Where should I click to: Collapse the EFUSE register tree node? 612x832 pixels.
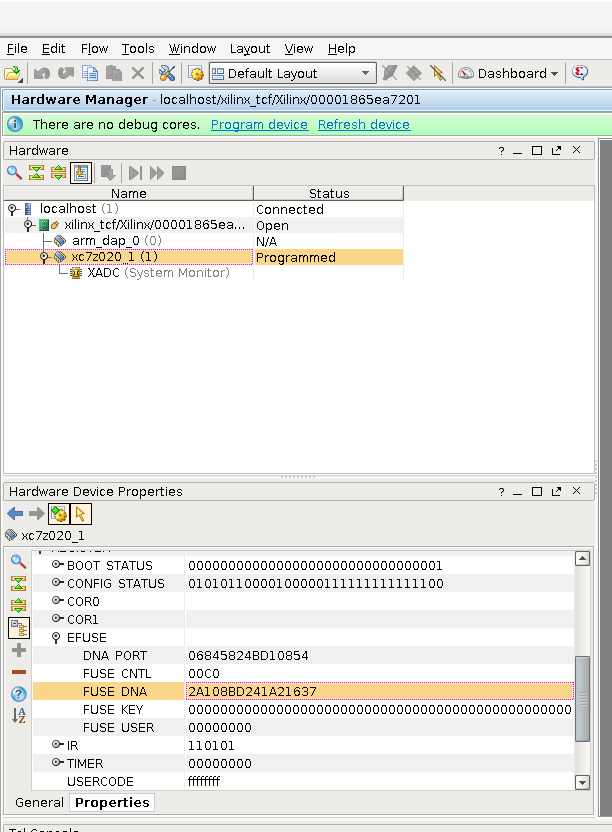[x=55, y=638]
